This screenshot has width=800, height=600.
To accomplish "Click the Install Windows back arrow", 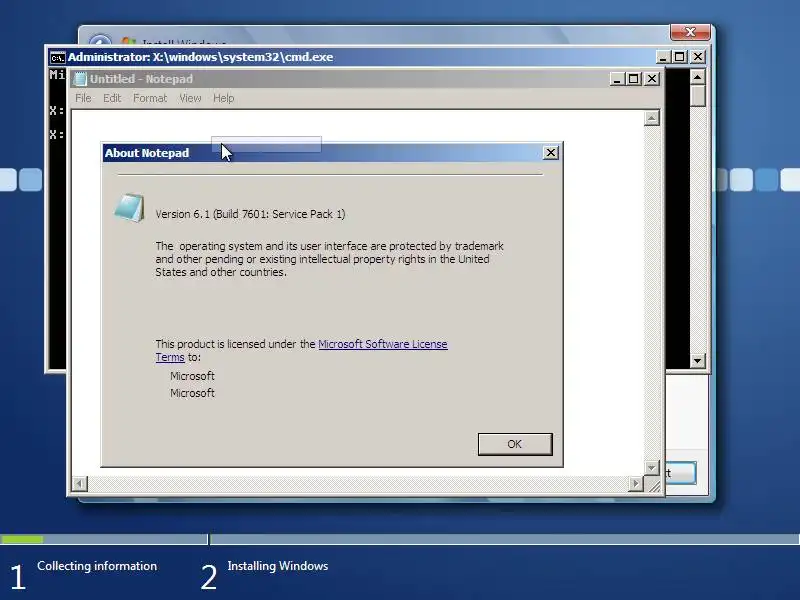I will tap(100, 40).
